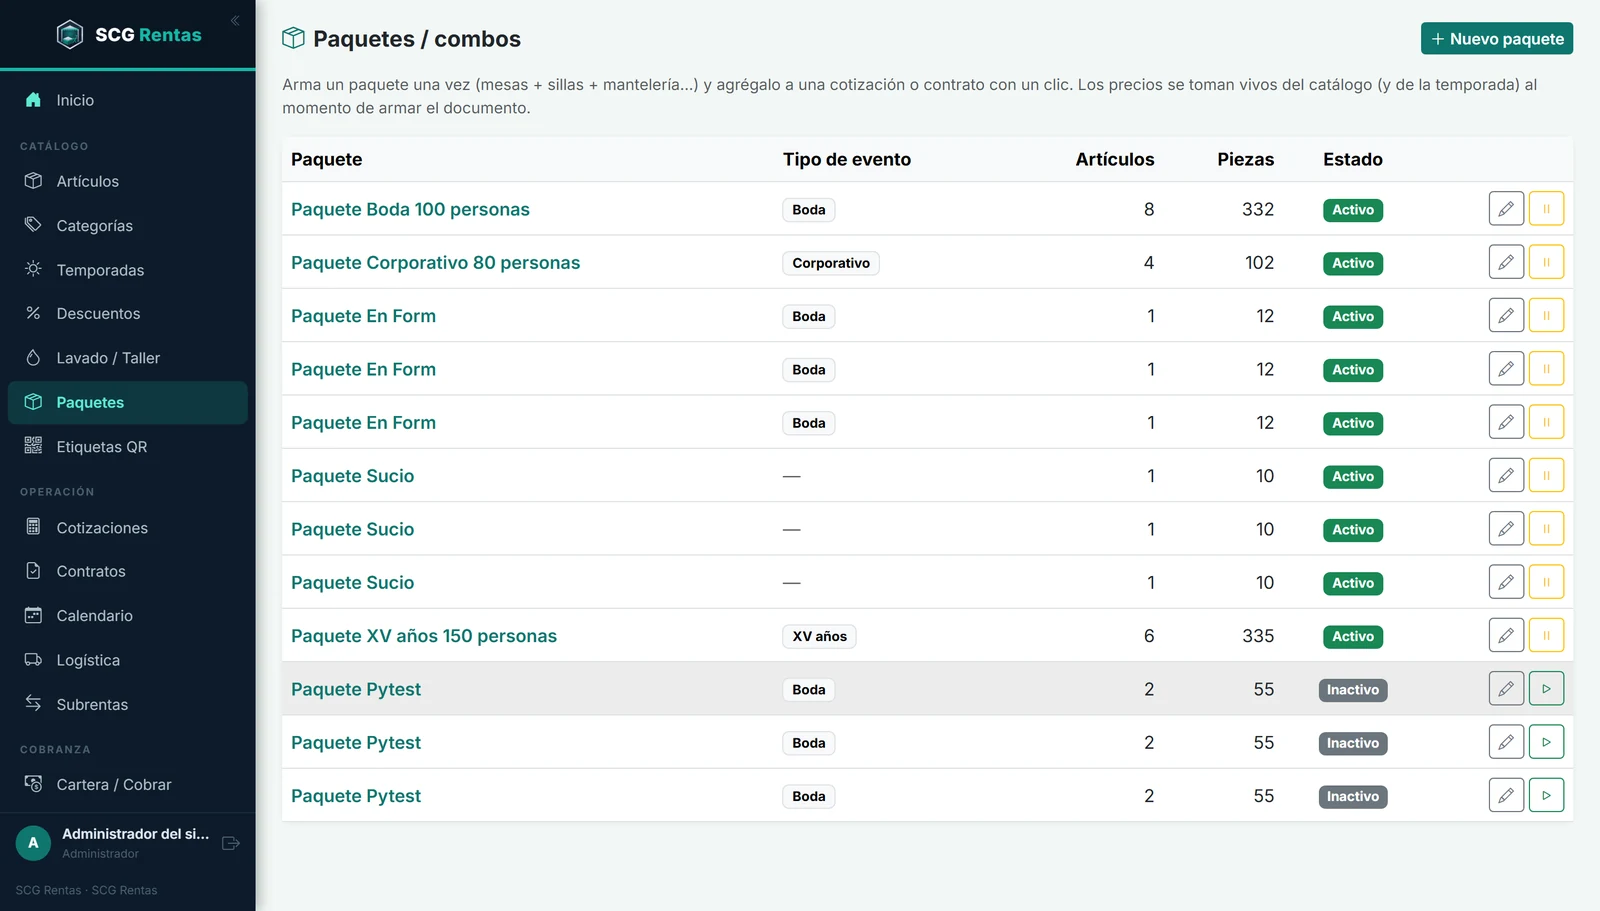
Task: Edit Paquete Corporativo 80 personas pencil
Action: tap(1506, 262)
